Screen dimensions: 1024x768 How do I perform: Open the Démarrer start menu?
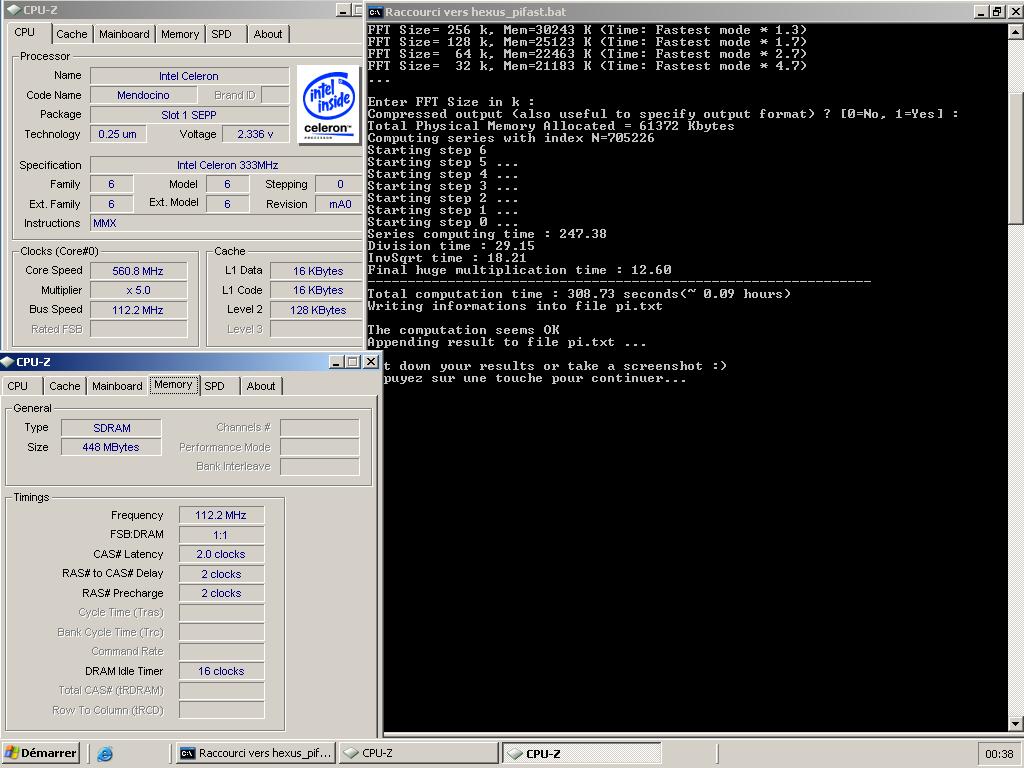point(40,753)
